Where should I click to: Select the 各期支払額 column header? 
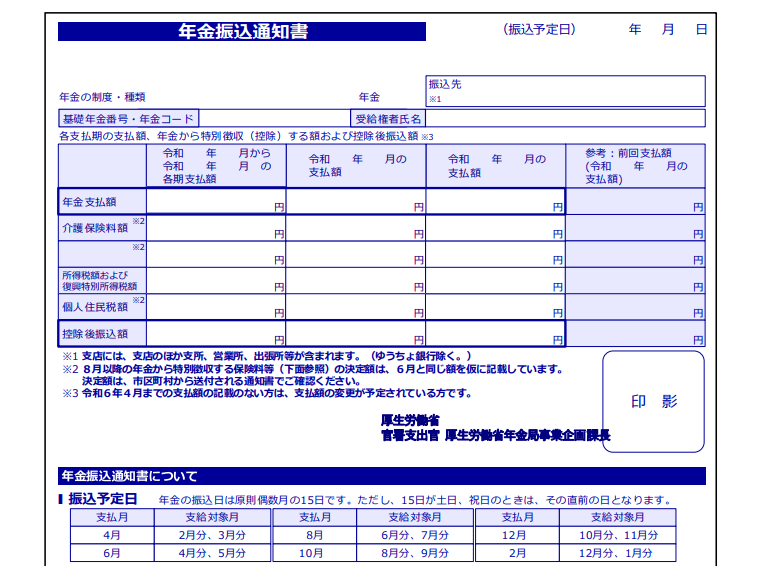[x=216, y=166]
